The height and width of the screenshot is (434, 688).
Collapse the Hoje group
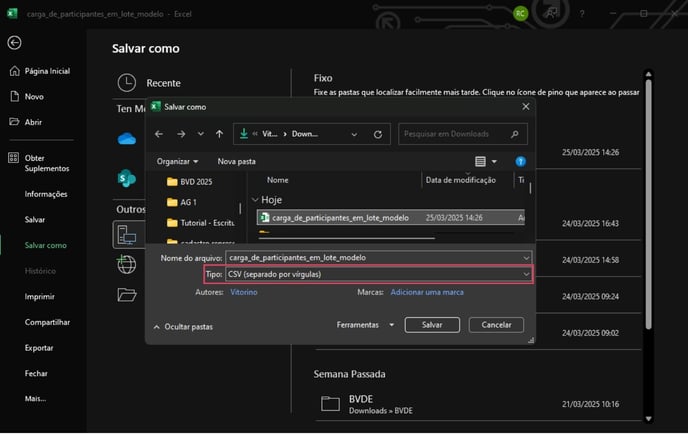click(255, 200)
